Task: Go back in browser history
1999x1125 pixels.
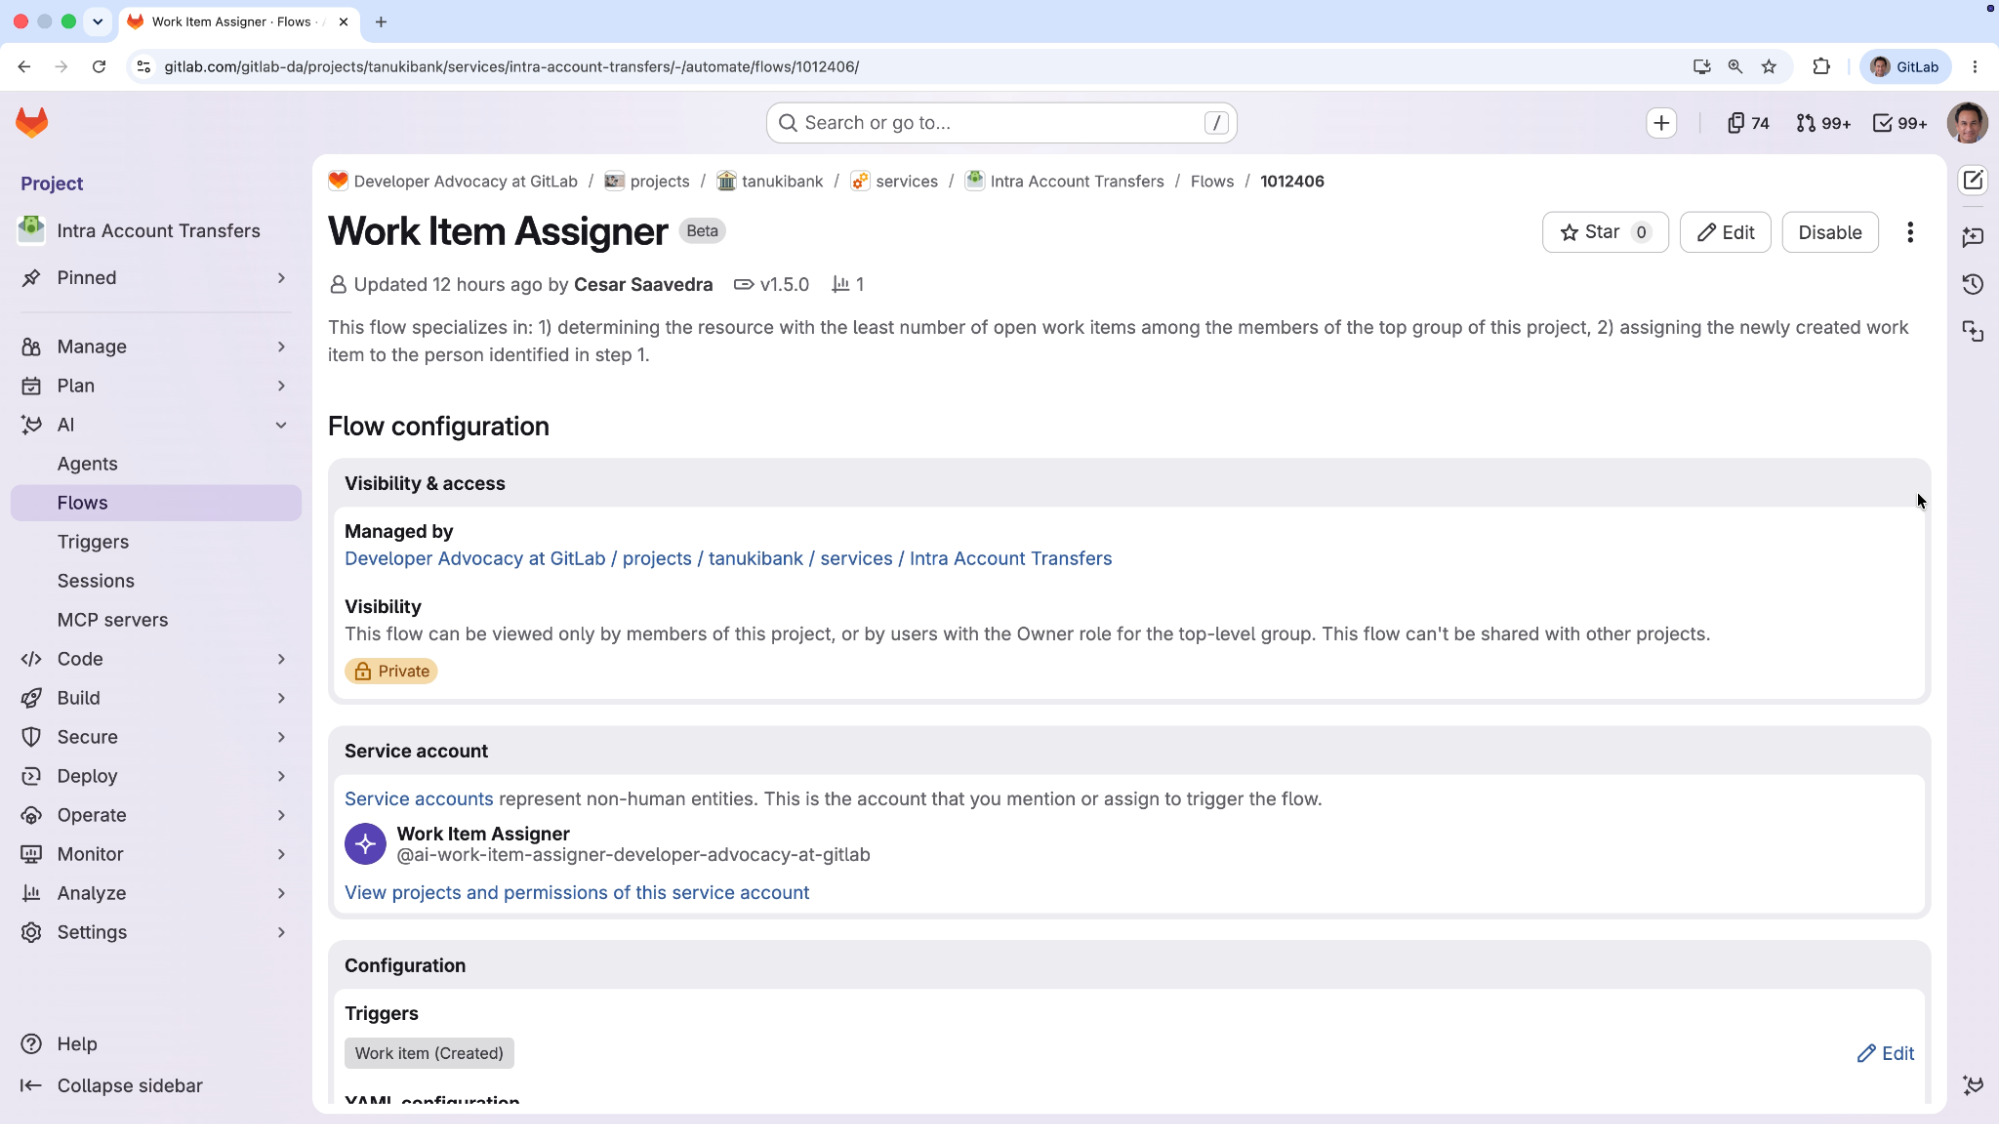Action: point(24,67)
